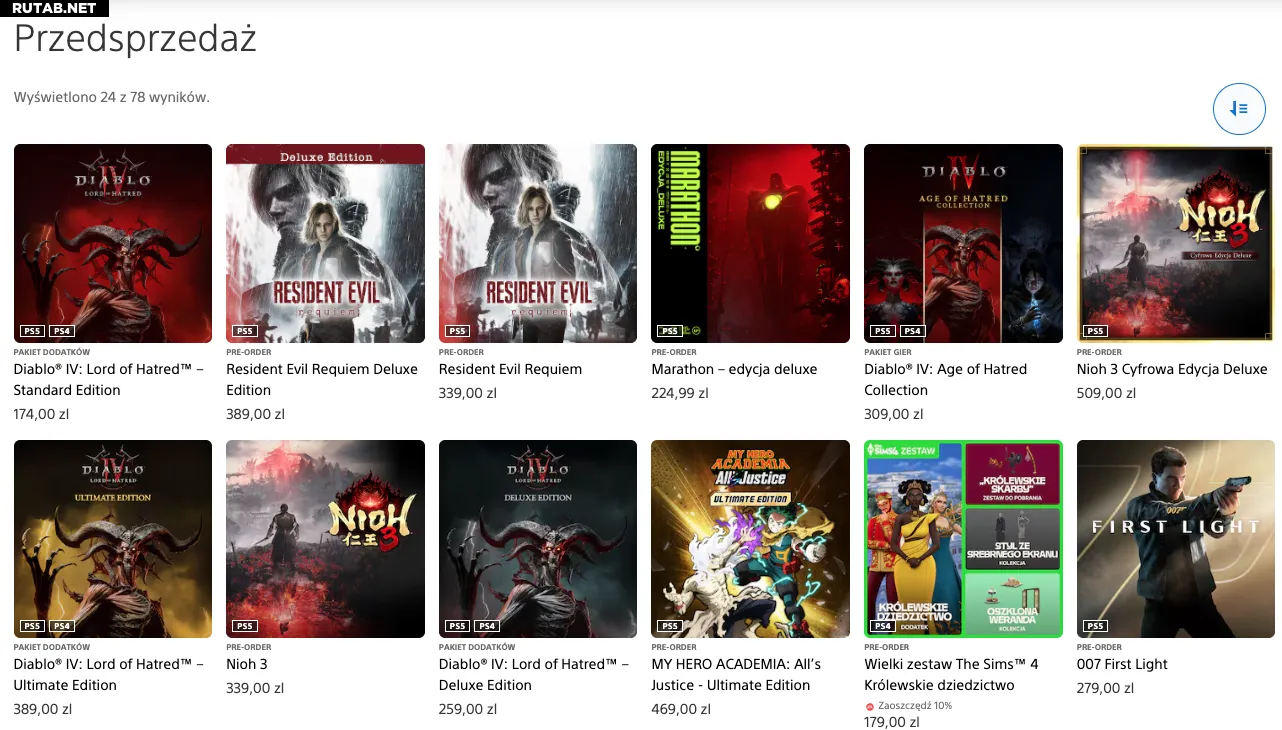Click Diablo IV Age of Hatred Collection cover

[x=962, y=243]
